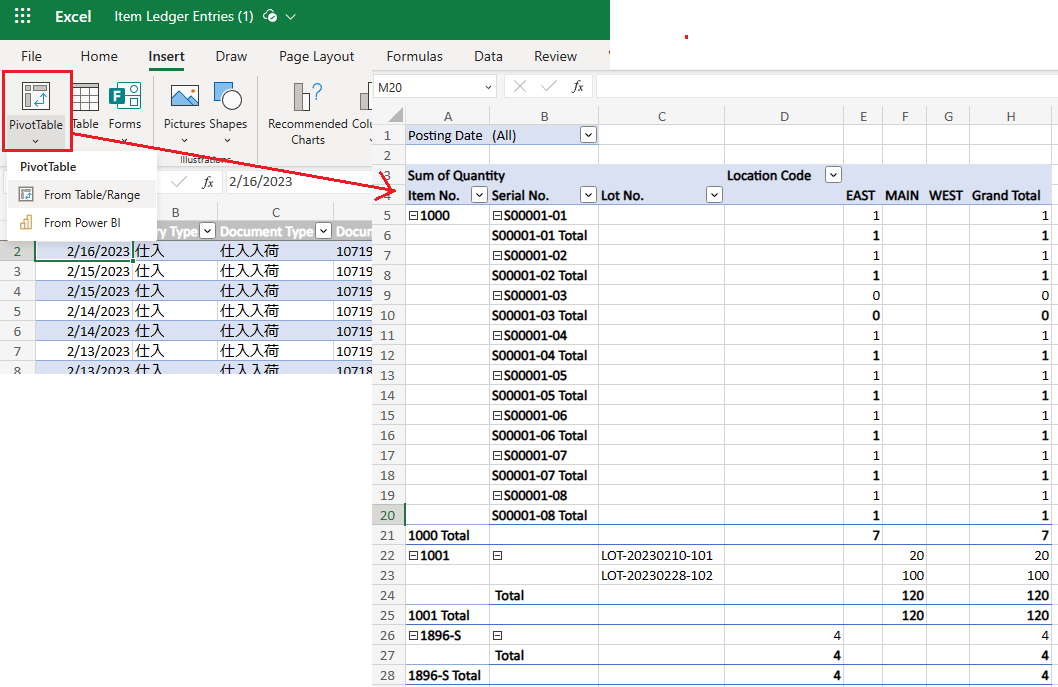
Task: Switch to the Data ribbon tab
Action: coord(488,56)
